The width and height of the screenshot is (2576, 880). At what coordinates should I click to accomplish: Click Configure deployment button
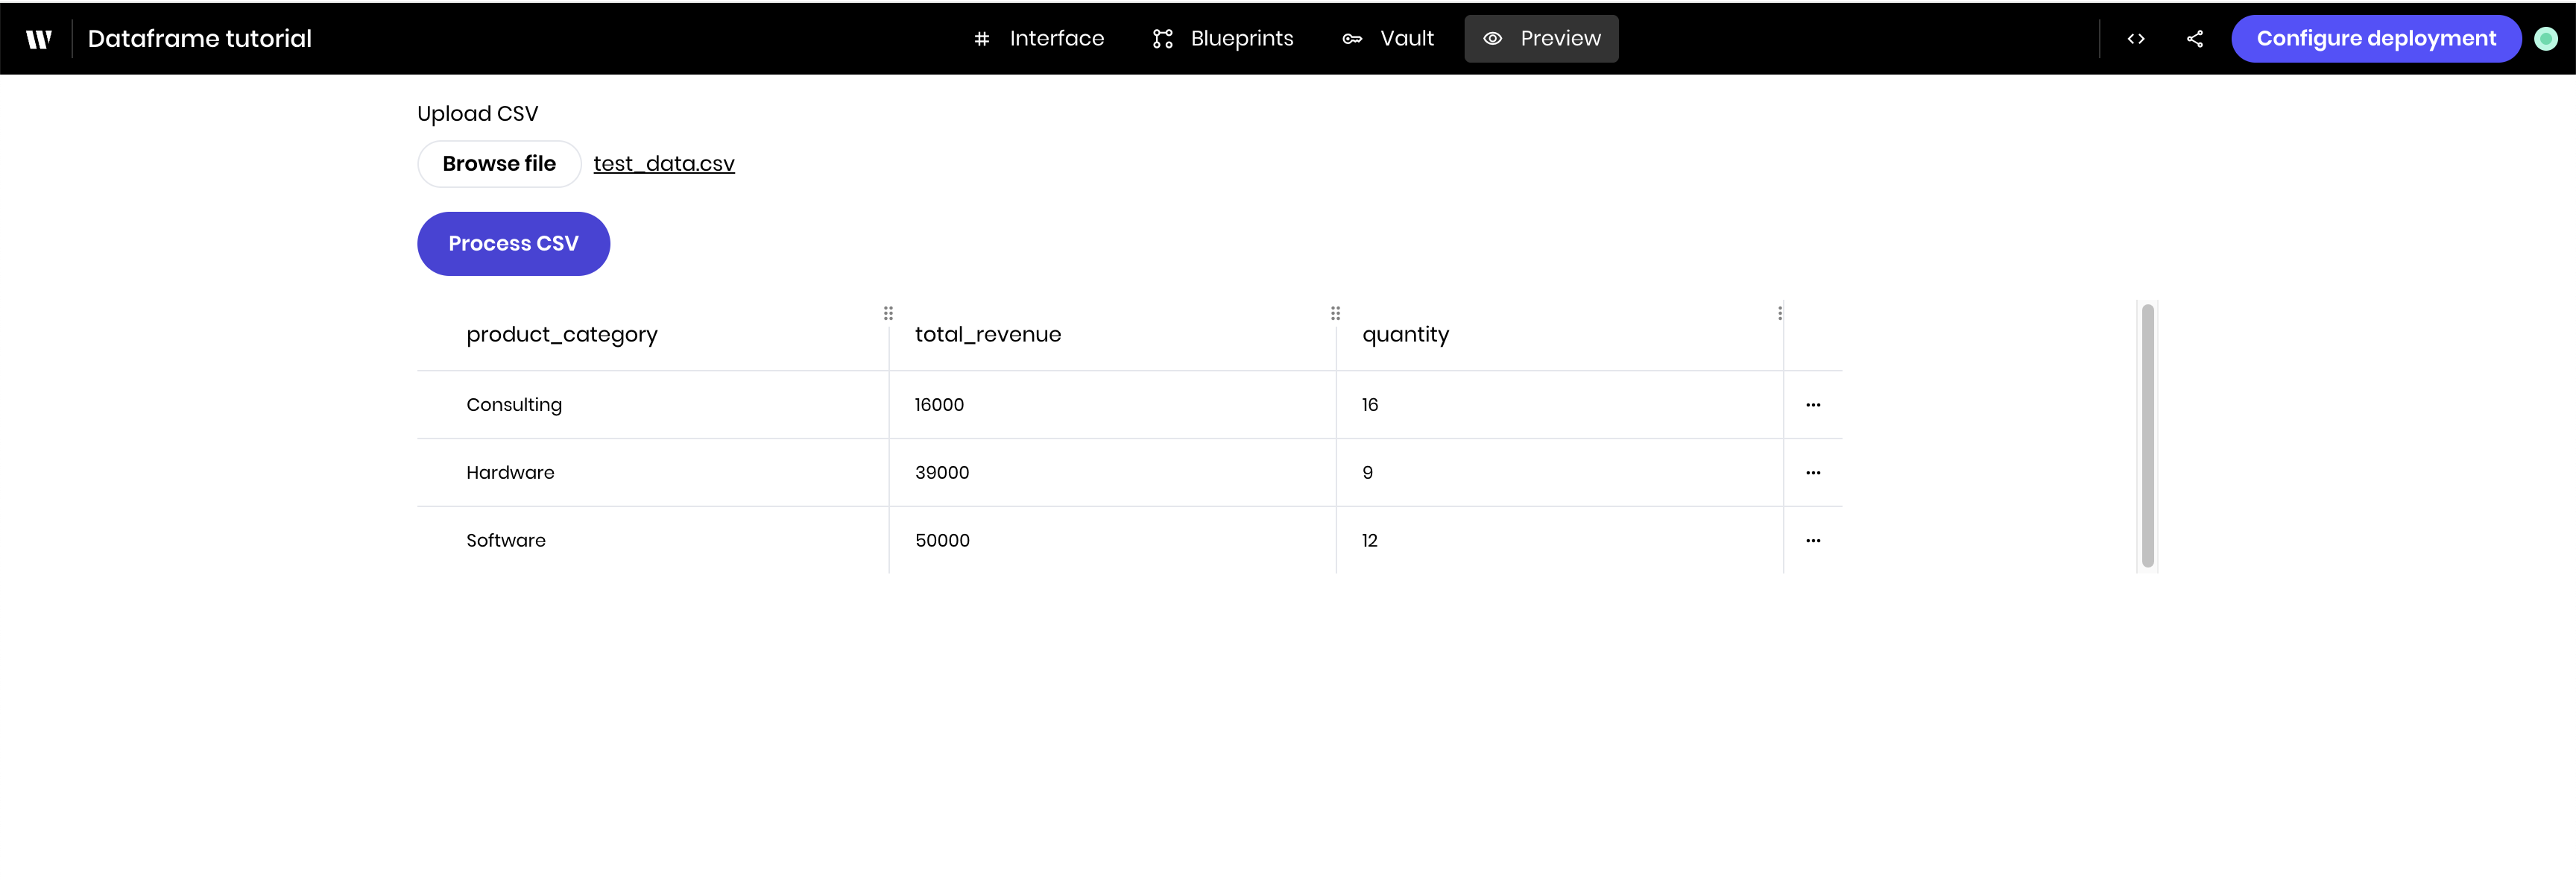pos(2376,39)
